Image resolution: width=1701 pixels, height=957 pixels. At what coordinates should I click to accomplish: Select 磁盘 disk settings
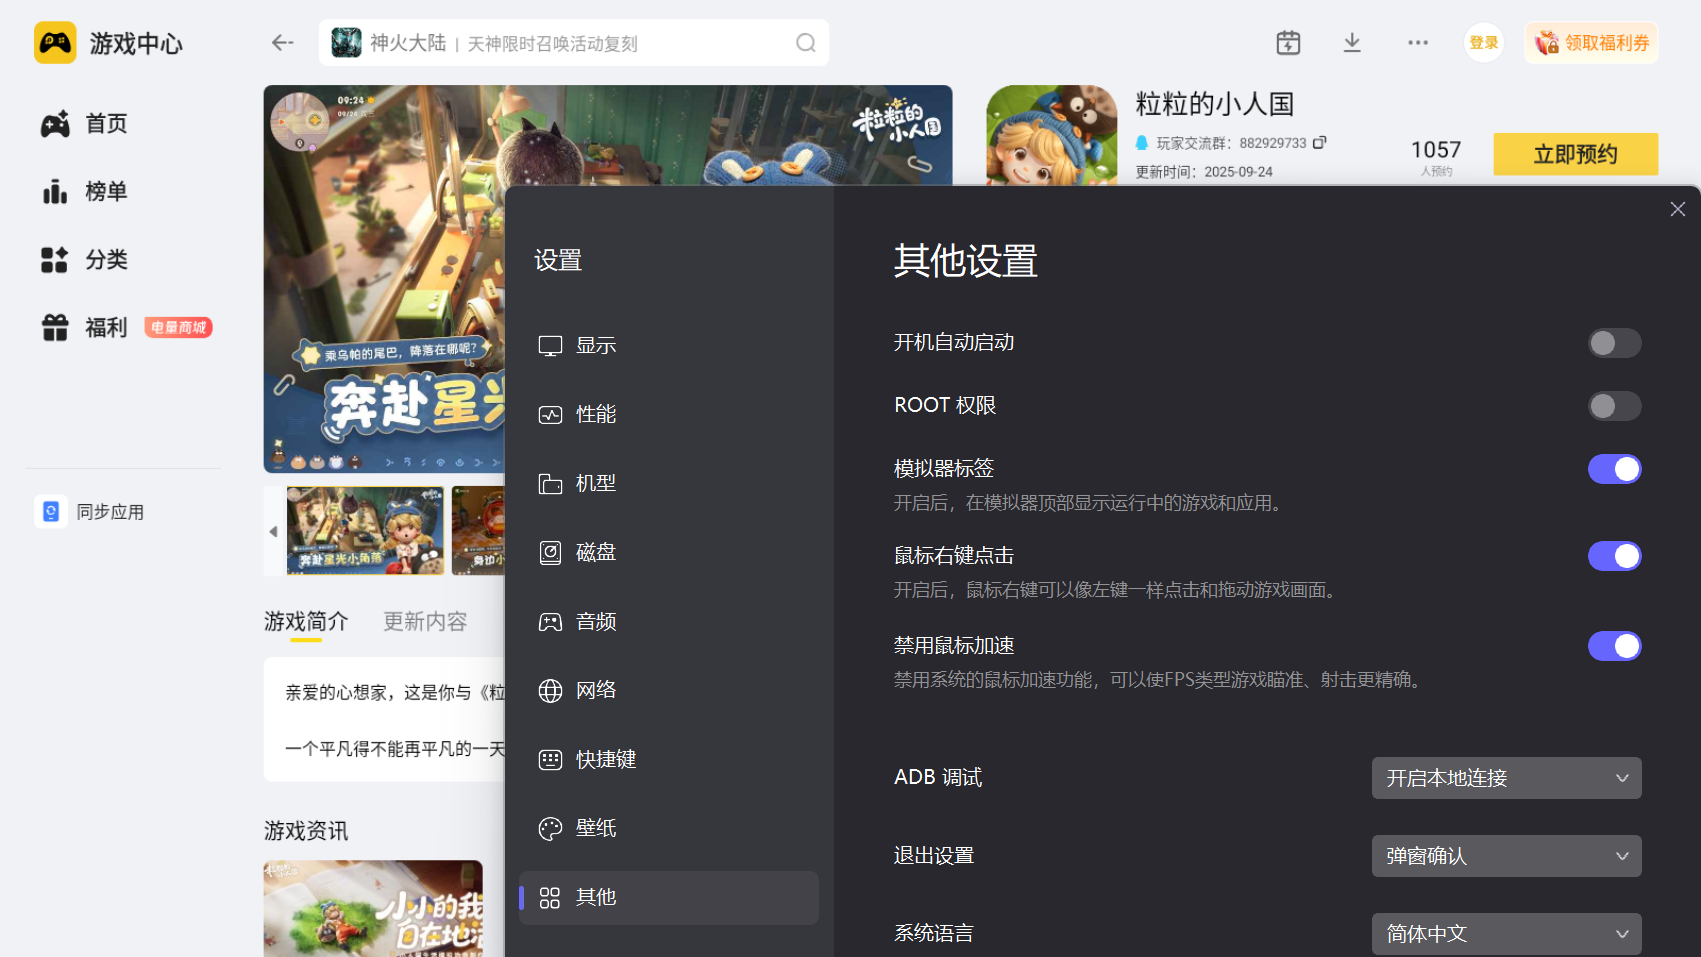click(x=669, y=553)
